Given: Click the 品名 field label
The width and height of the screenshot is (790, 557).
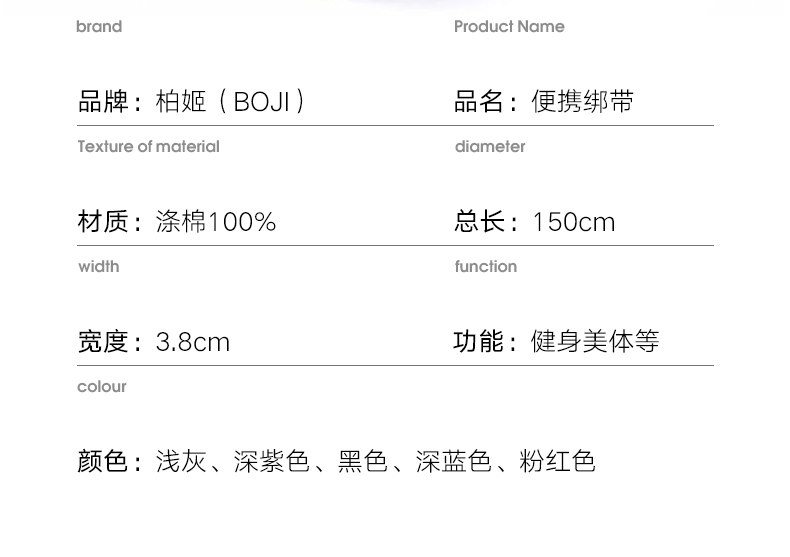Looking at the screenshot, I should (x=479, y=101).
